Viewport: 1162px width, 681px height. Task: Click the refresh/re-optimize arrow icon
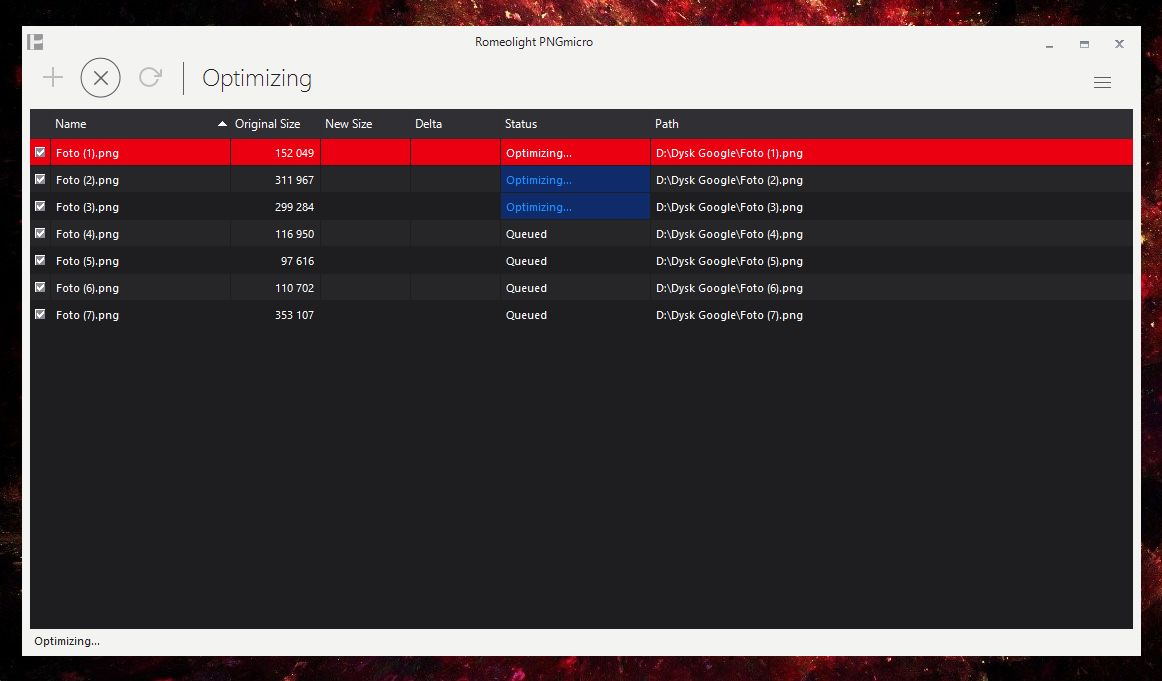(150, 77)
